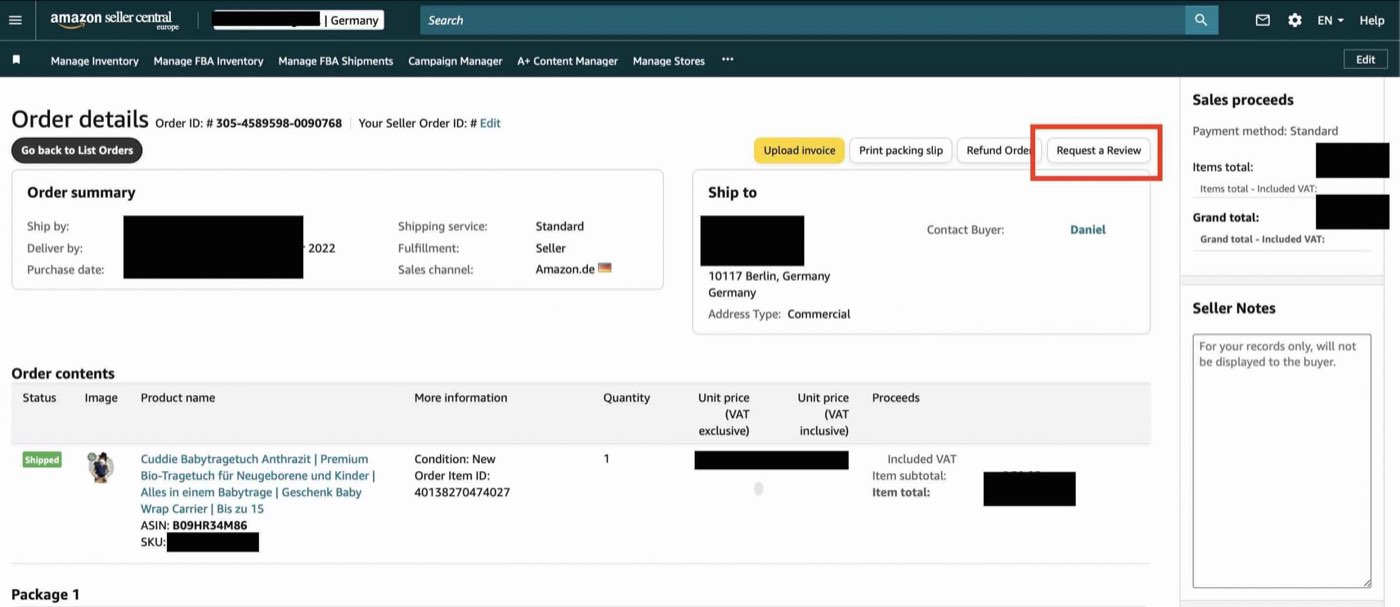Click inside the Seller Notes text area
The height and width of the screenshot is (607, 1400).
click(1282, 461)
